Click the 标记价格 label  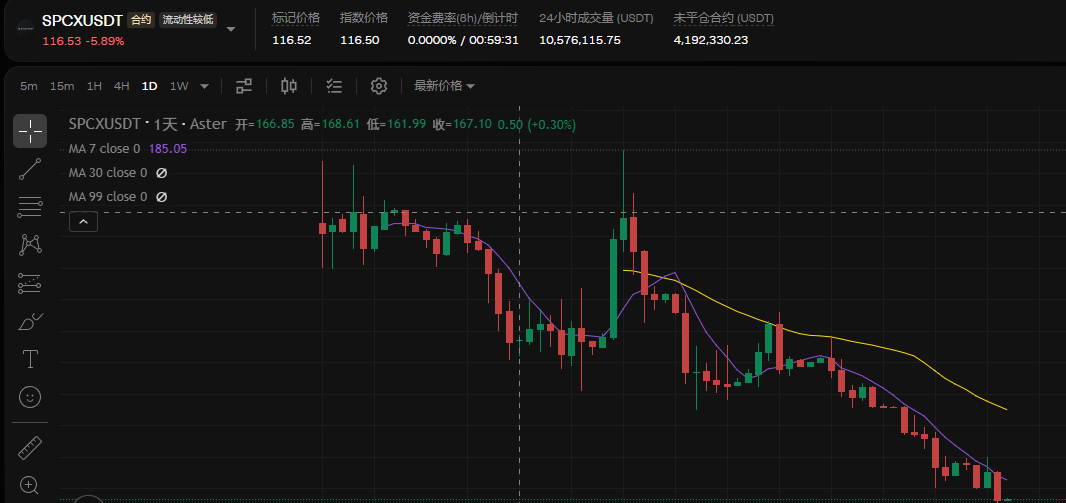[x=296, y=18]
